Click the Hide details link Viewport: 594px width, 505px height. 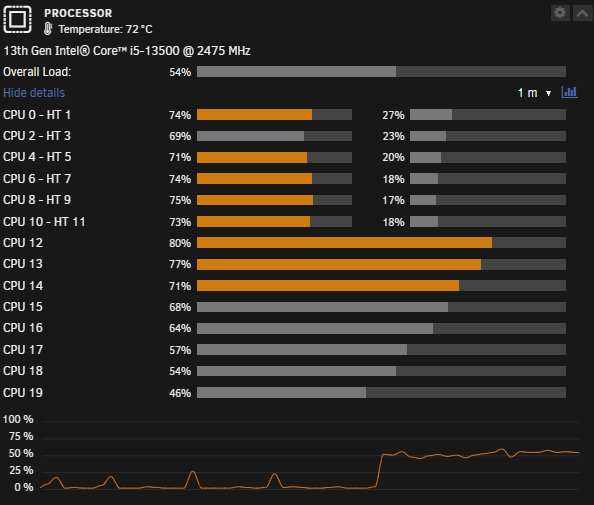click(x=34, y=93)
